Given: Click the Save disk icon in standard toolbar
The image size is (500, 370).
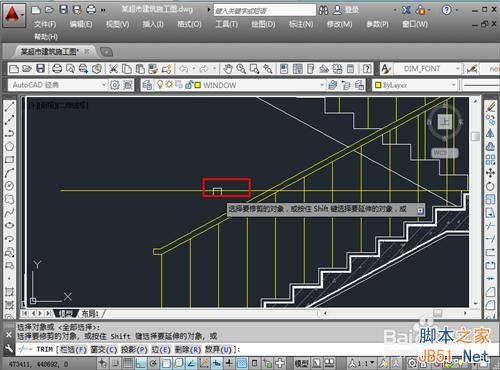Looking at the screenshot, I should (41, 69).
